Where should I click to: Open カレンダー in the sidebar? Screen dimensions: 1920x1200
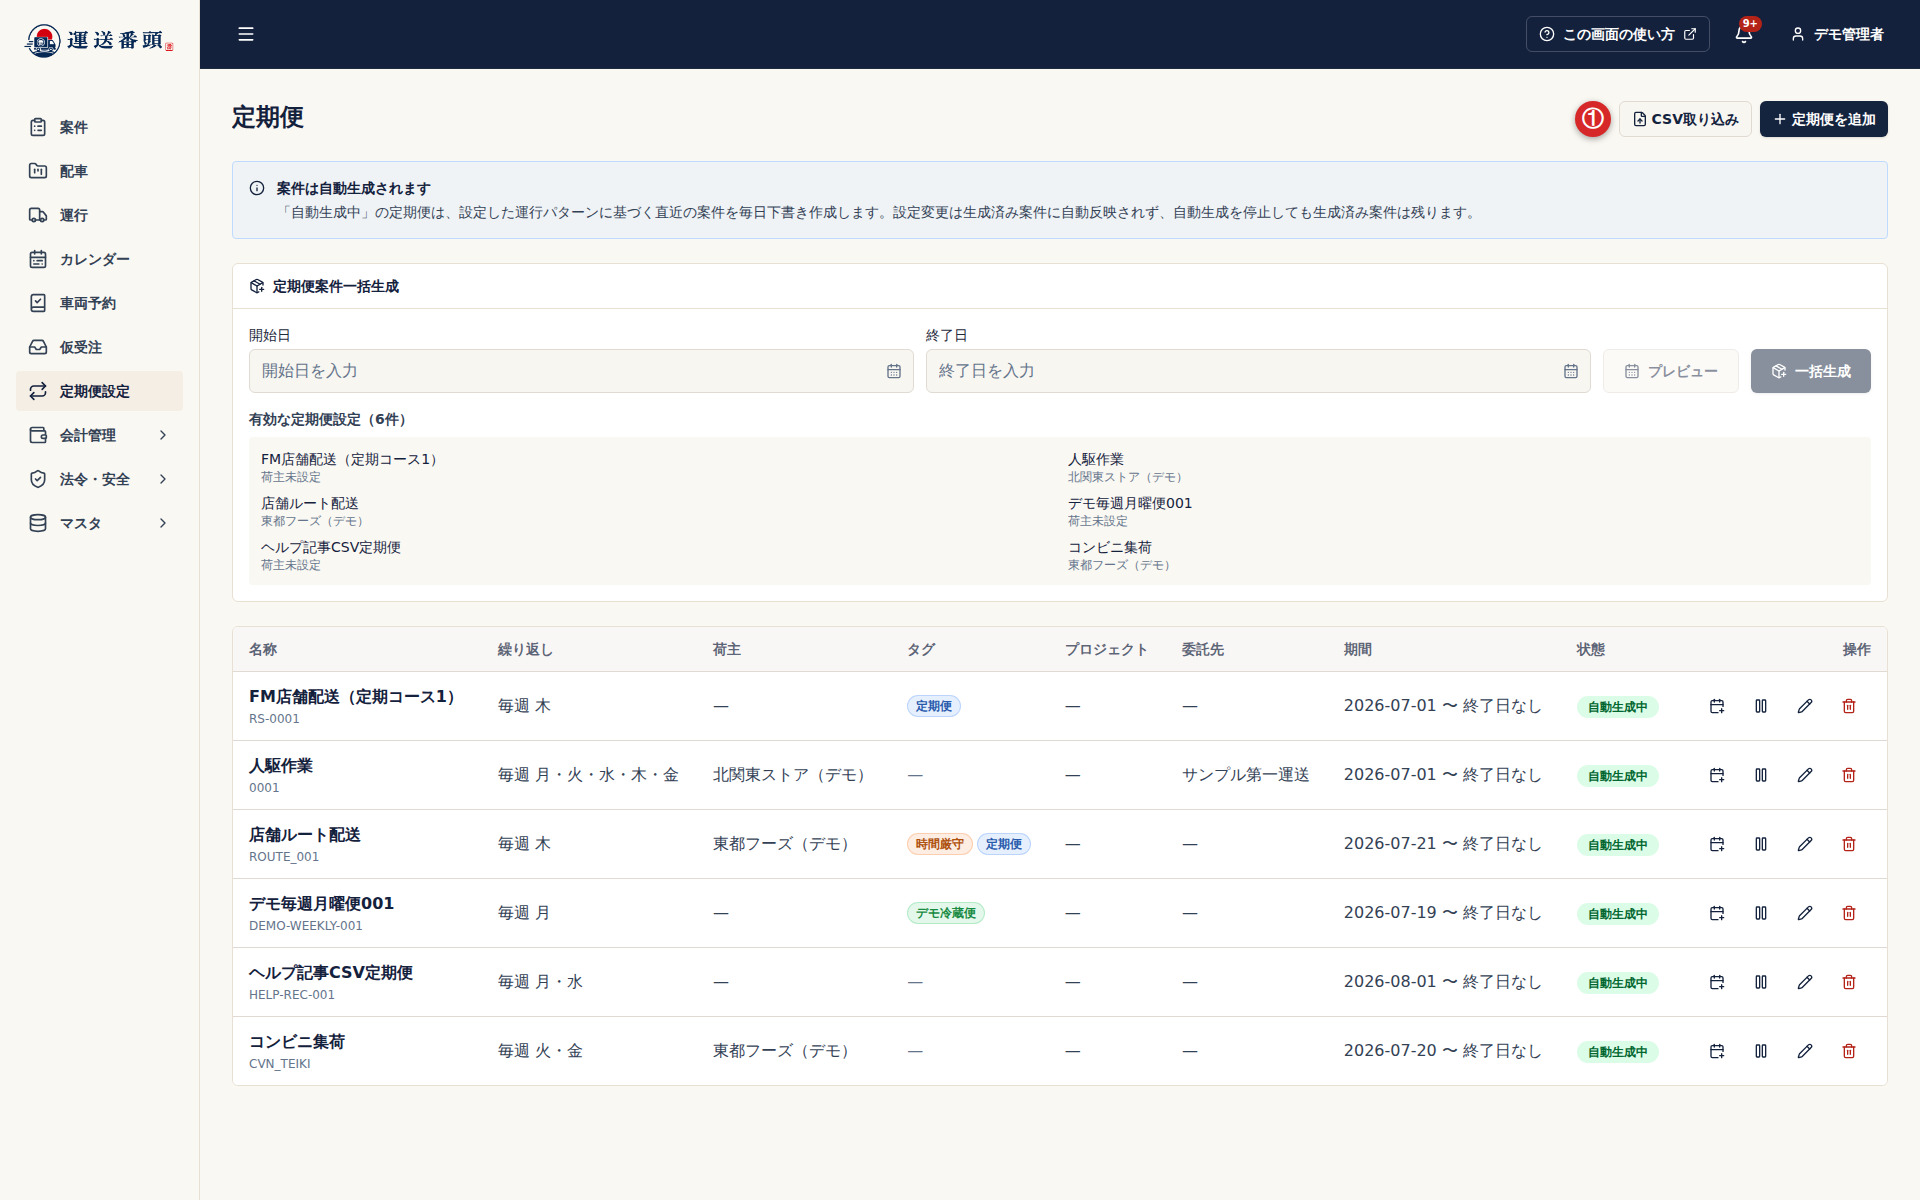pyautogui.click(x=99, y=259)
